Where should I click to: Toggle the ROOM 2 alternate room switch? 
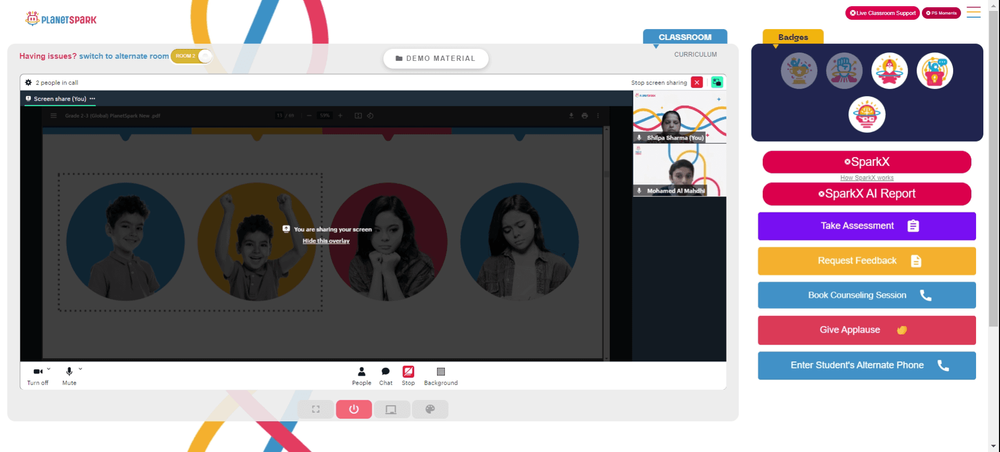click(191, 56)
